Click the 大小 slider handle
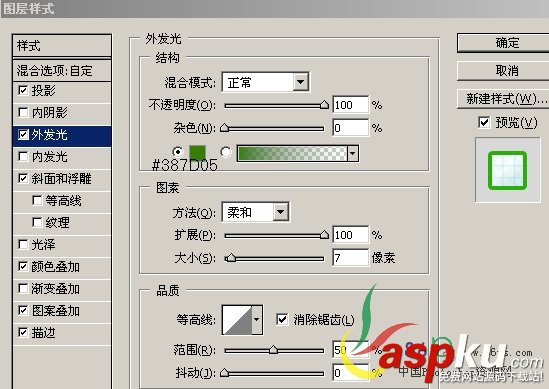This screenshot has height=389, width=549. 230,258
